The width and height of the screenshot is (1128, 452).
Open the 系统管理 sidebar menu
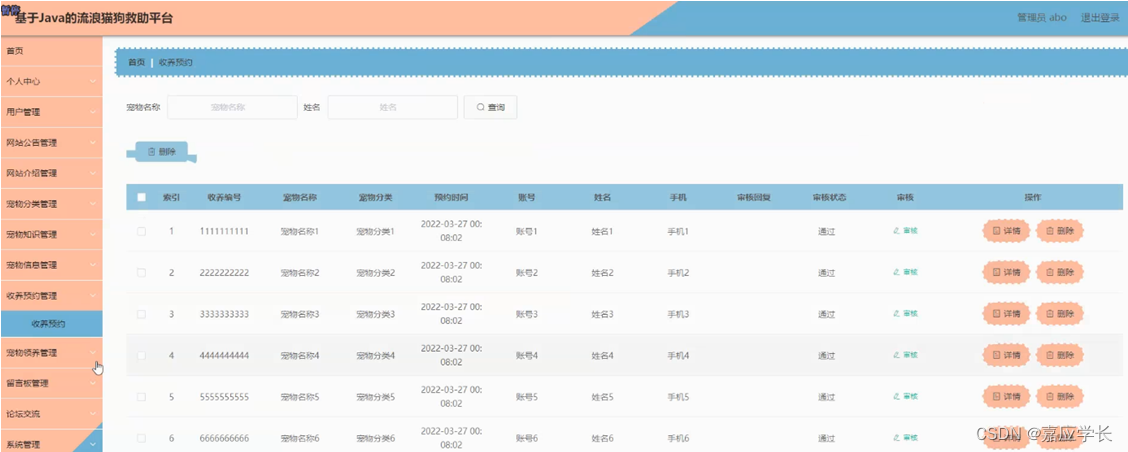tap(51, 444)
